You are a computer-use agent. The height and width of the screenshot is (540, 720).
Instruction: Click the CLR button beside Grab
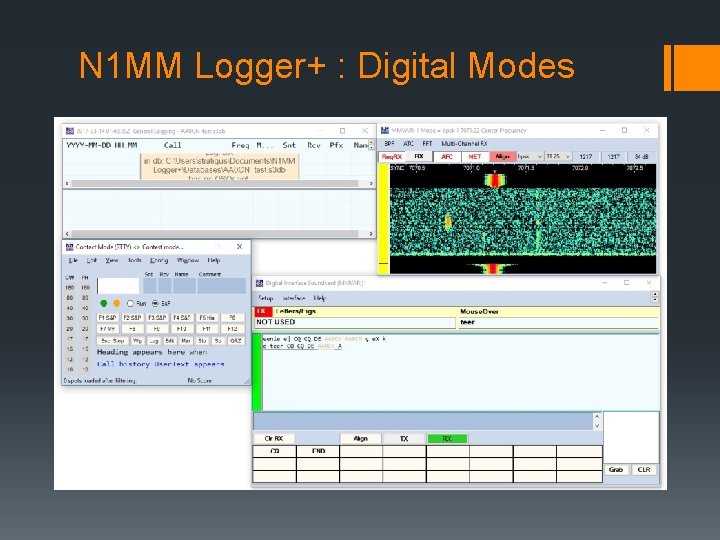[x=644, y=470]
